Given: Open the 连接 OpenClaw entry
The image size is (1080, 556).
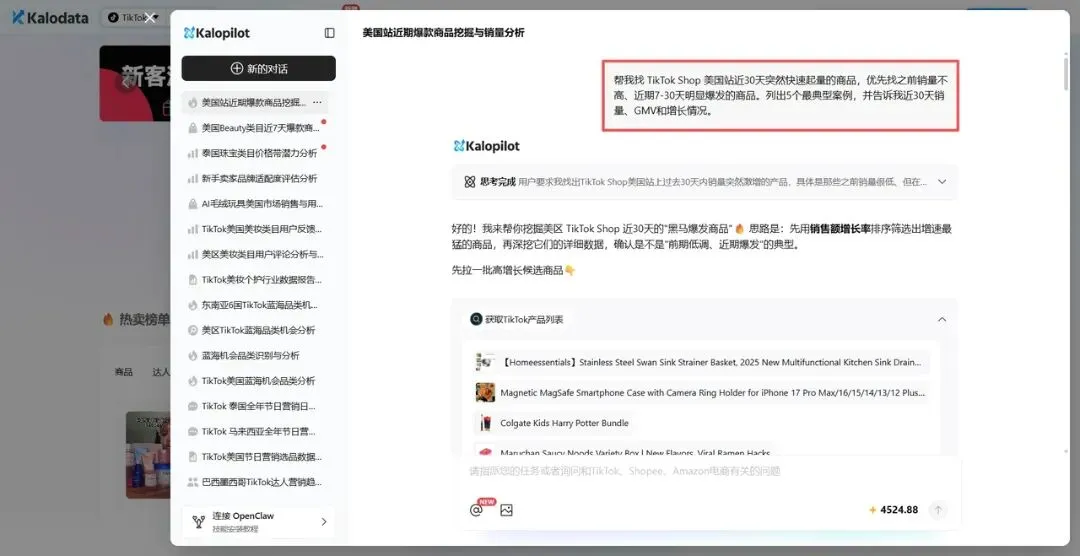Looking at the screenshot, I should (x=258, y=522).
